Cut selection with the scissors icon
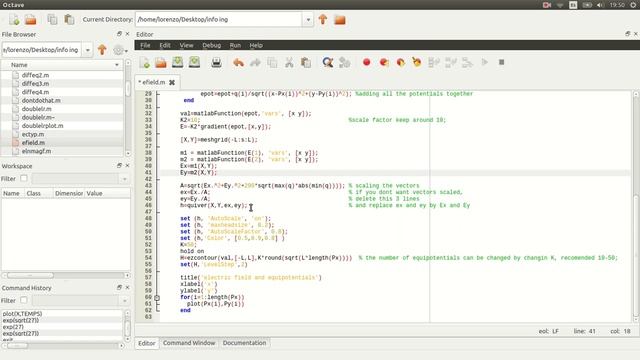 (x=289, y=62)
